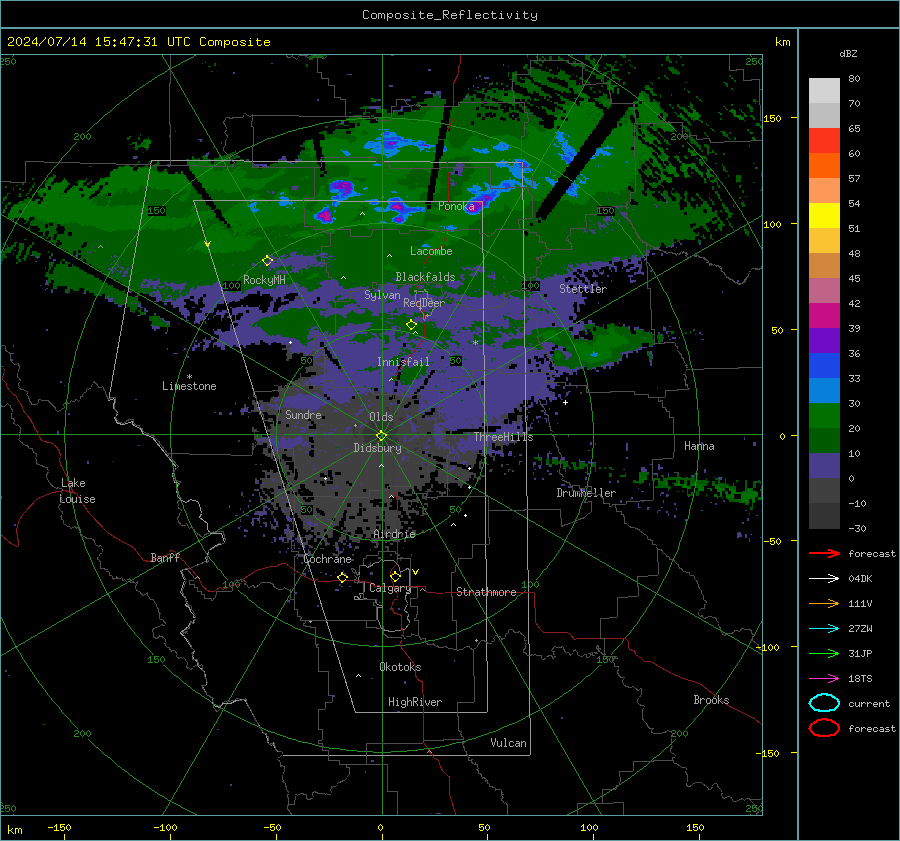The width and height of the screenshot is (900, 841).
Task: Click the RockyMH label
Action: point(264,280)
